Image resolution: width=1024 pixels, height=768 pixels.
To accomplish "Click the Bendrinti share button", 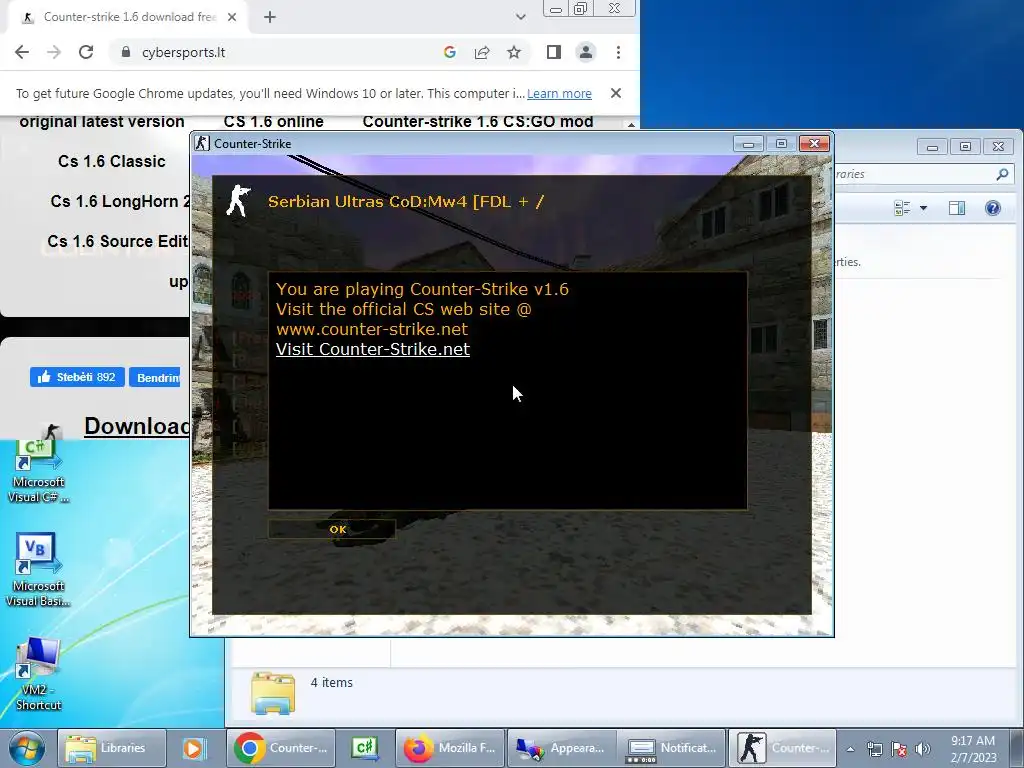I will pos(155,377).
